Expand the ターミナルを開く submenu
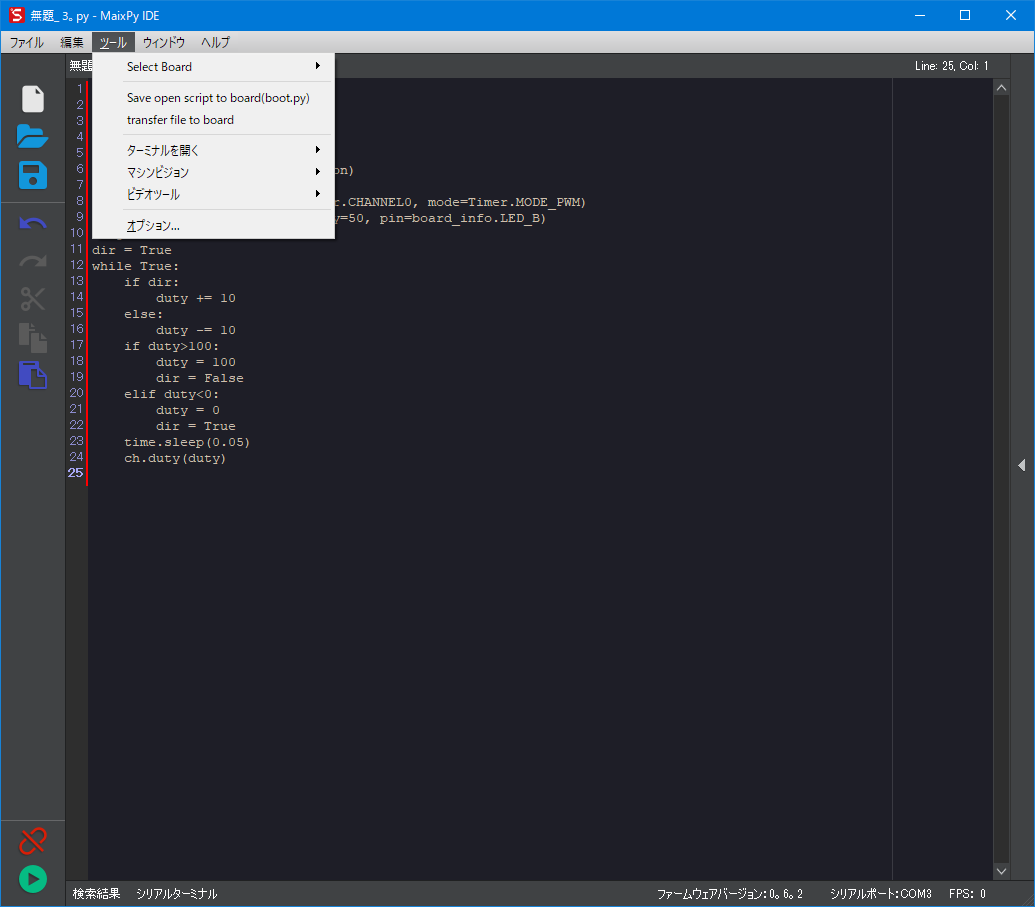This screenshot has height=907, width=1035. (213, 151)
